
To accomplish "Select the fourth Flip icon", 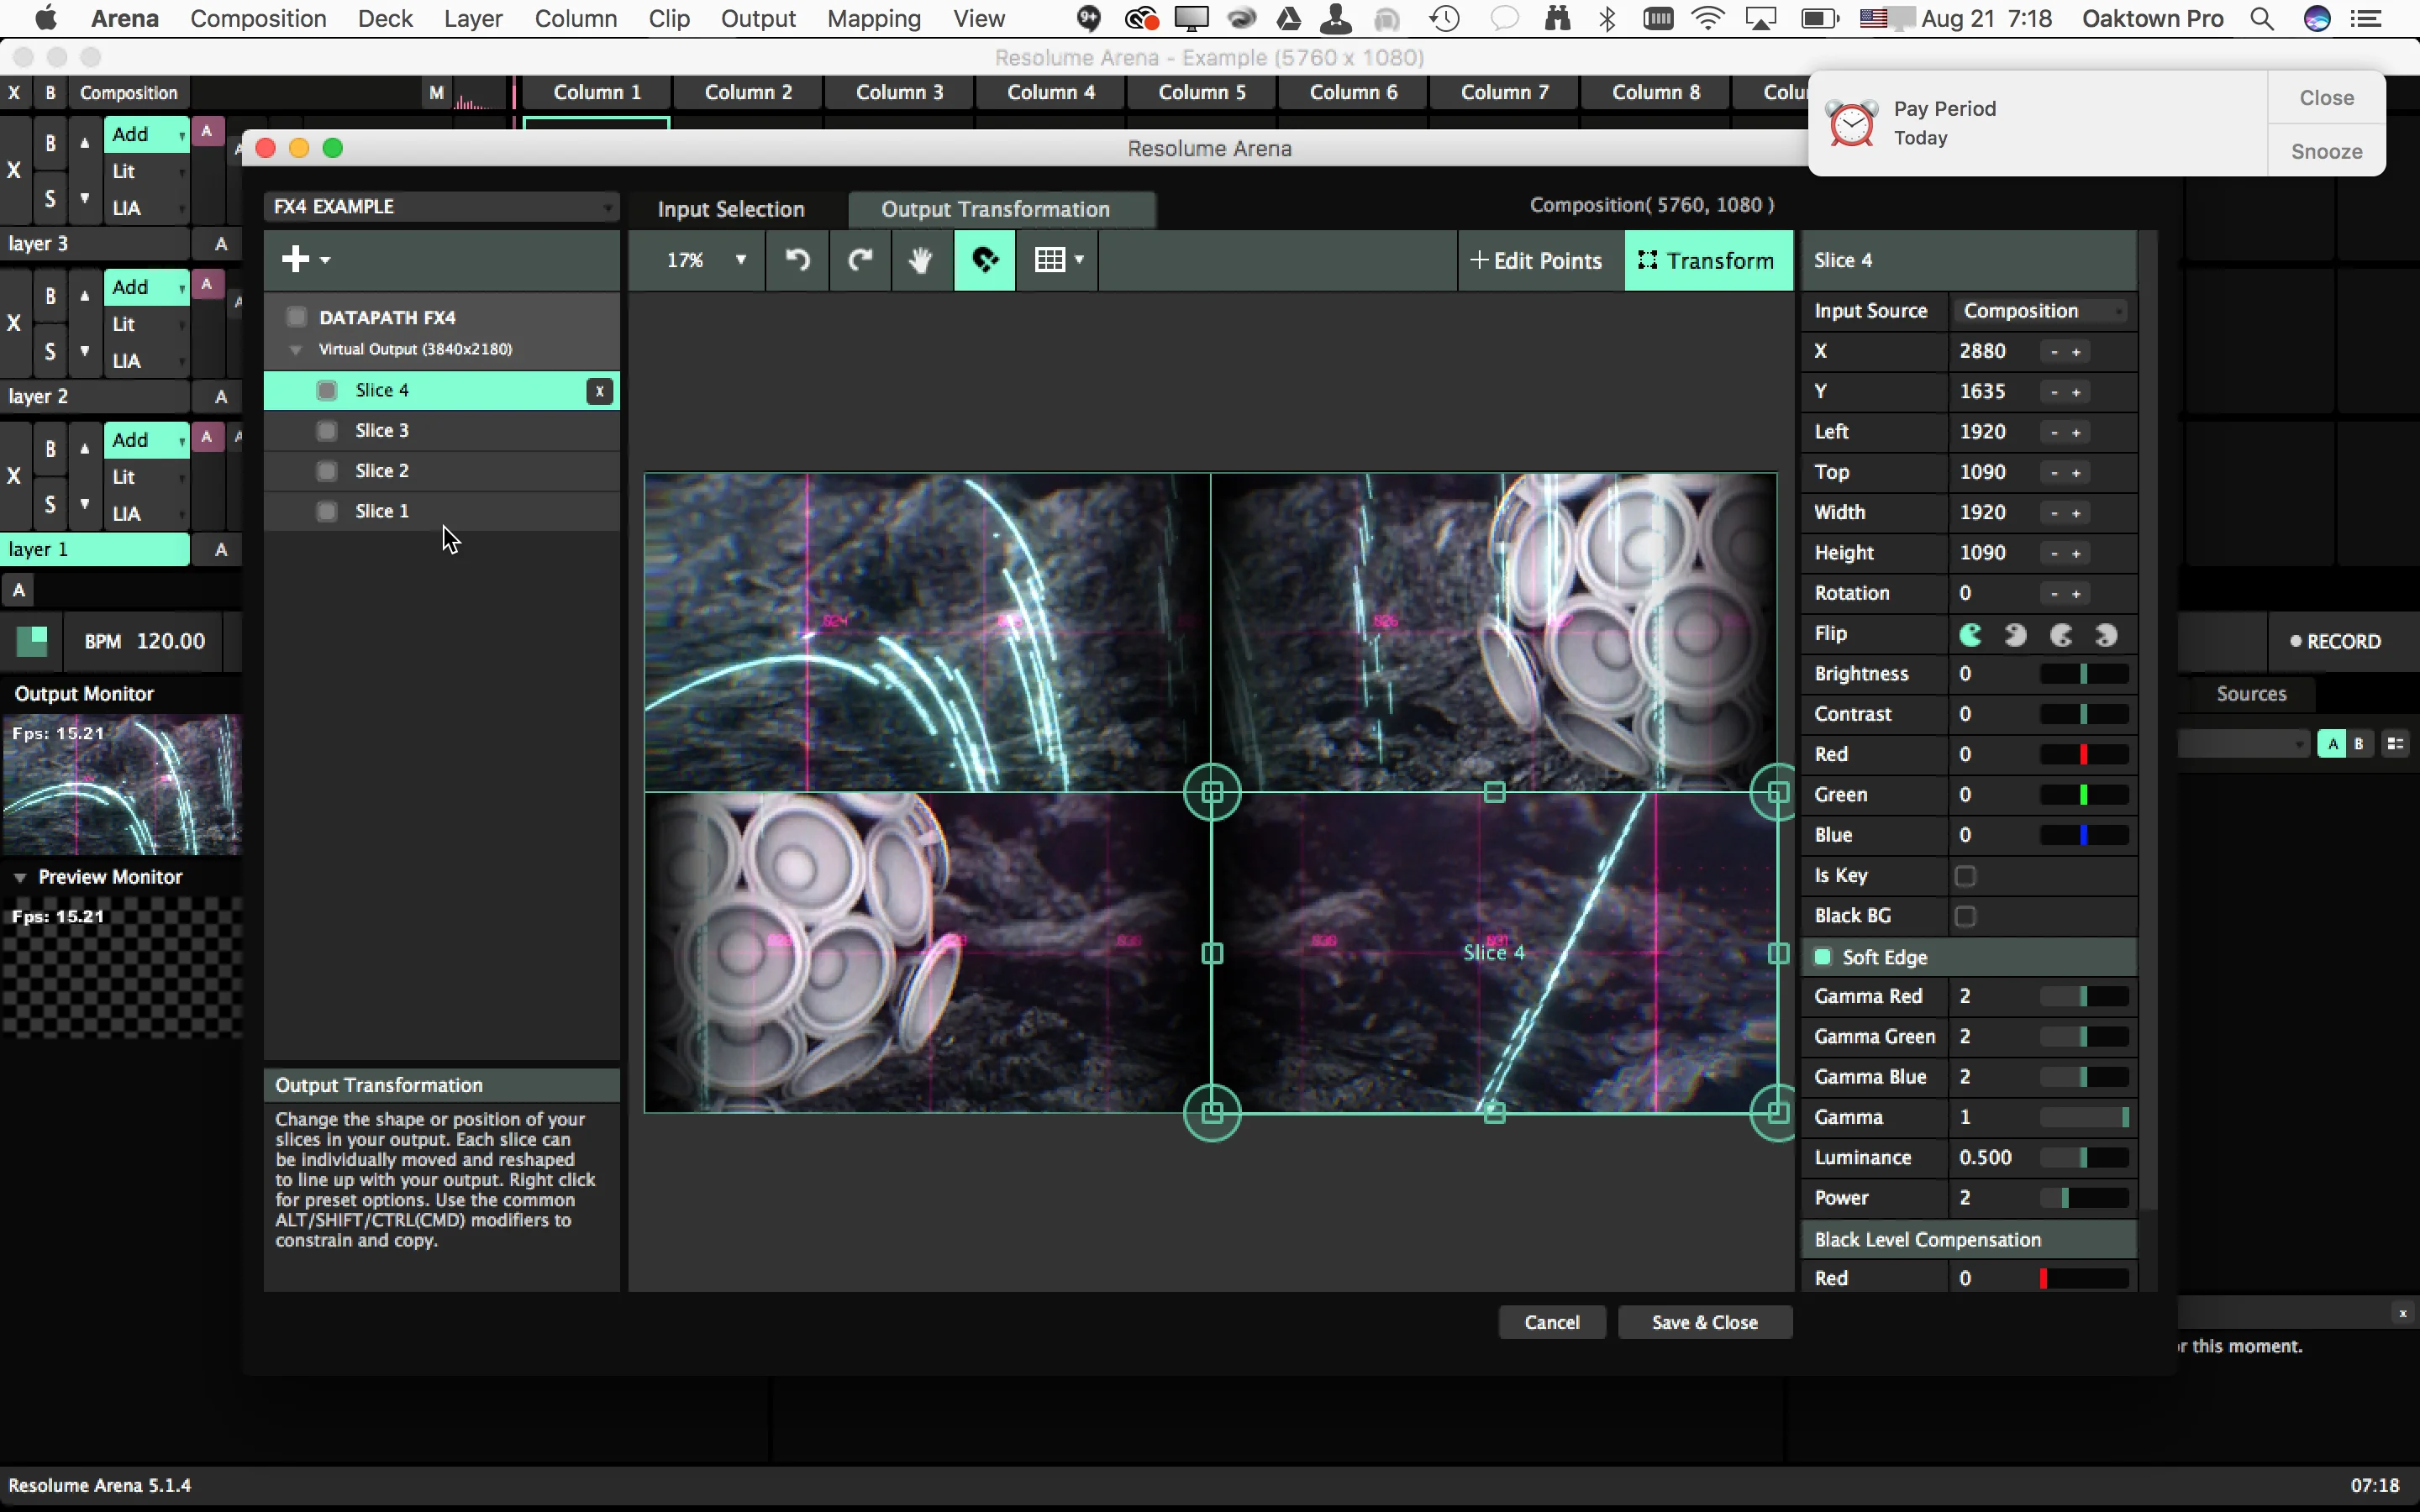I will [2106, 634].
